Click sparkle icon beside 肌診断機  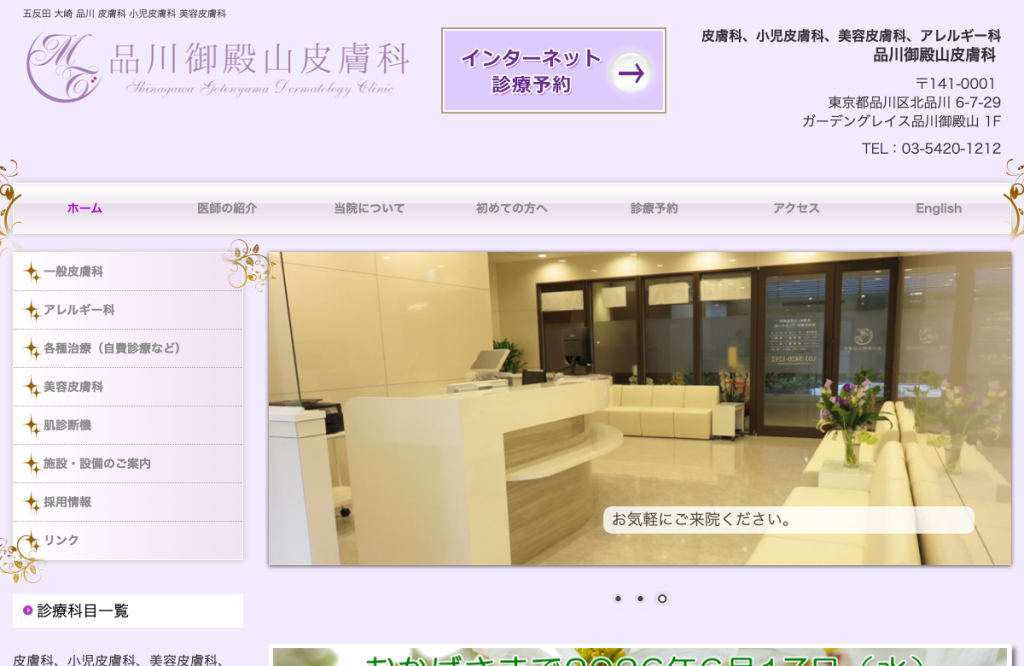point(31,425)
